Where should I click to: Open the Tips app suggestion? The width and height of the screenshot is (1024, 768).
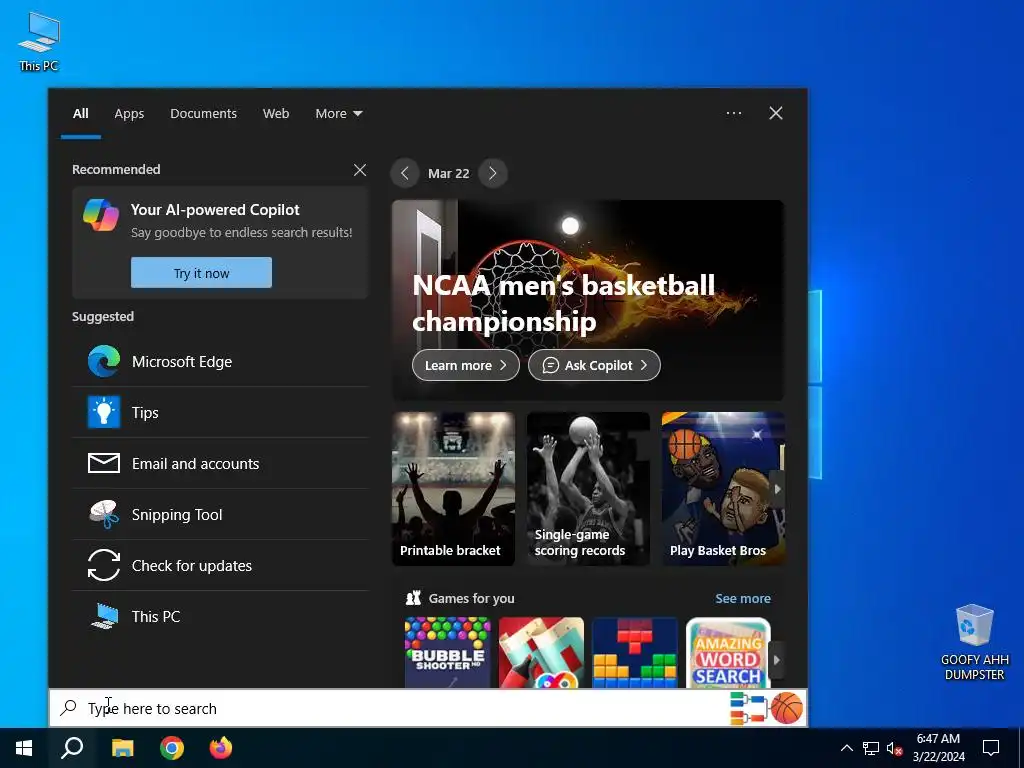click(x=220, y=412)
